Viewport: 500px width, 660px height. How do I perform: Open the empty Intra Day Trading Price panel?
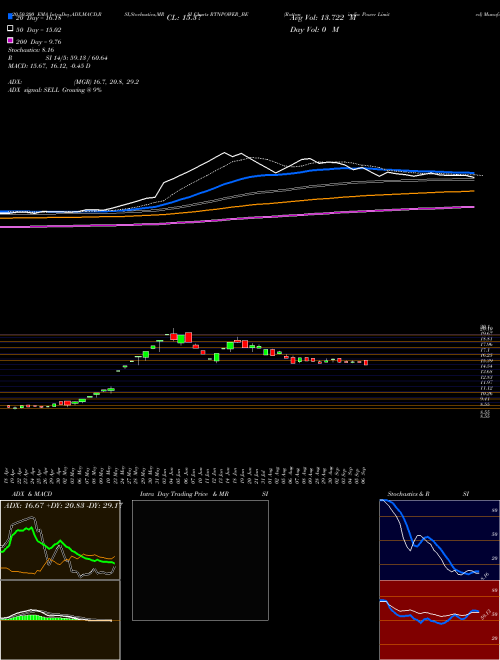pyautogui.click(x=200, y=560)
